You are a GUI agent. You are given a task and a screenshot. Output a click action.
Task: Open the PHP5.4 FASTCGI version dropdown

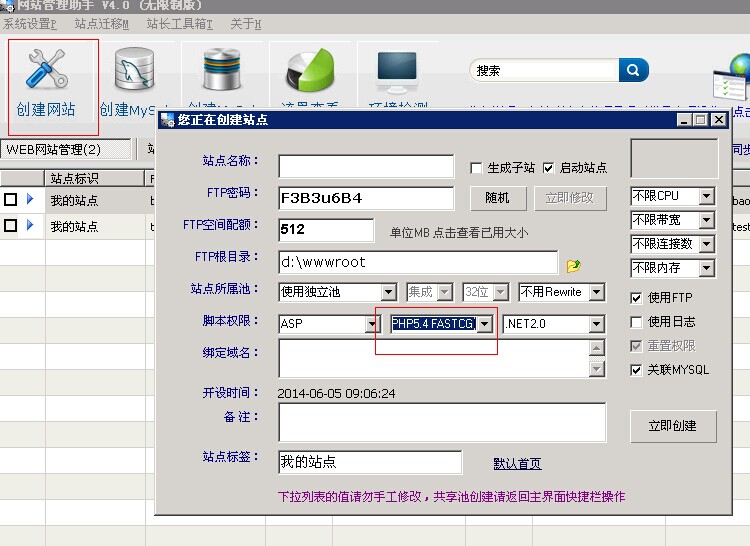click(x=485, y=324)
